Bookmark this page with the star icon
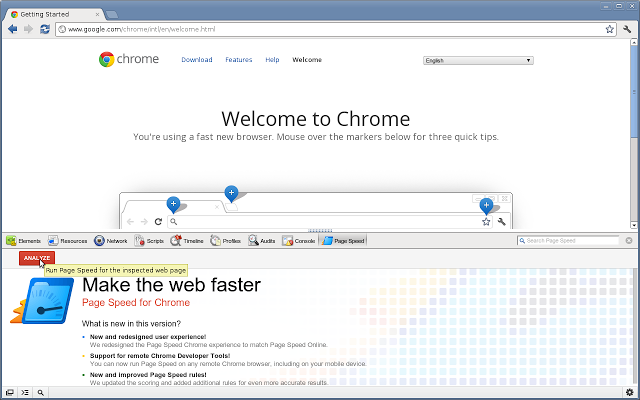Screen dimensions: 640x400 (x=609, y=29)
